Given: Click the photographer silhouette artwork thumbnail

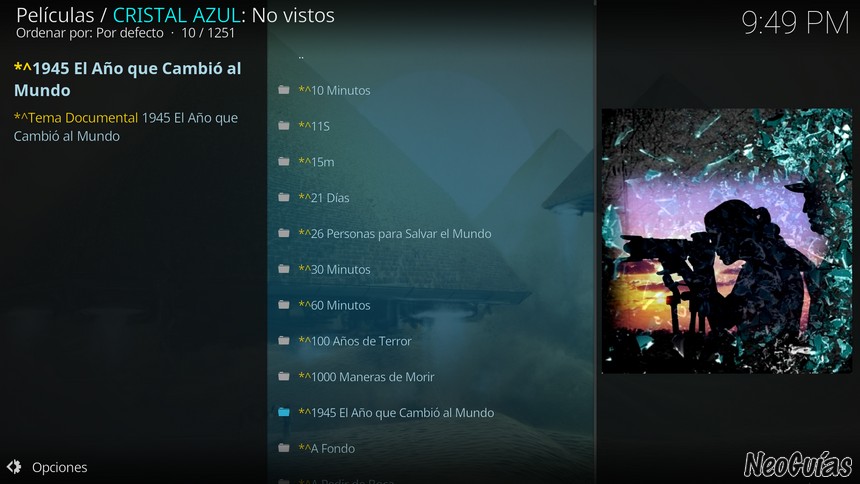Looking at the screenshot, I should [x=727, y=241].
